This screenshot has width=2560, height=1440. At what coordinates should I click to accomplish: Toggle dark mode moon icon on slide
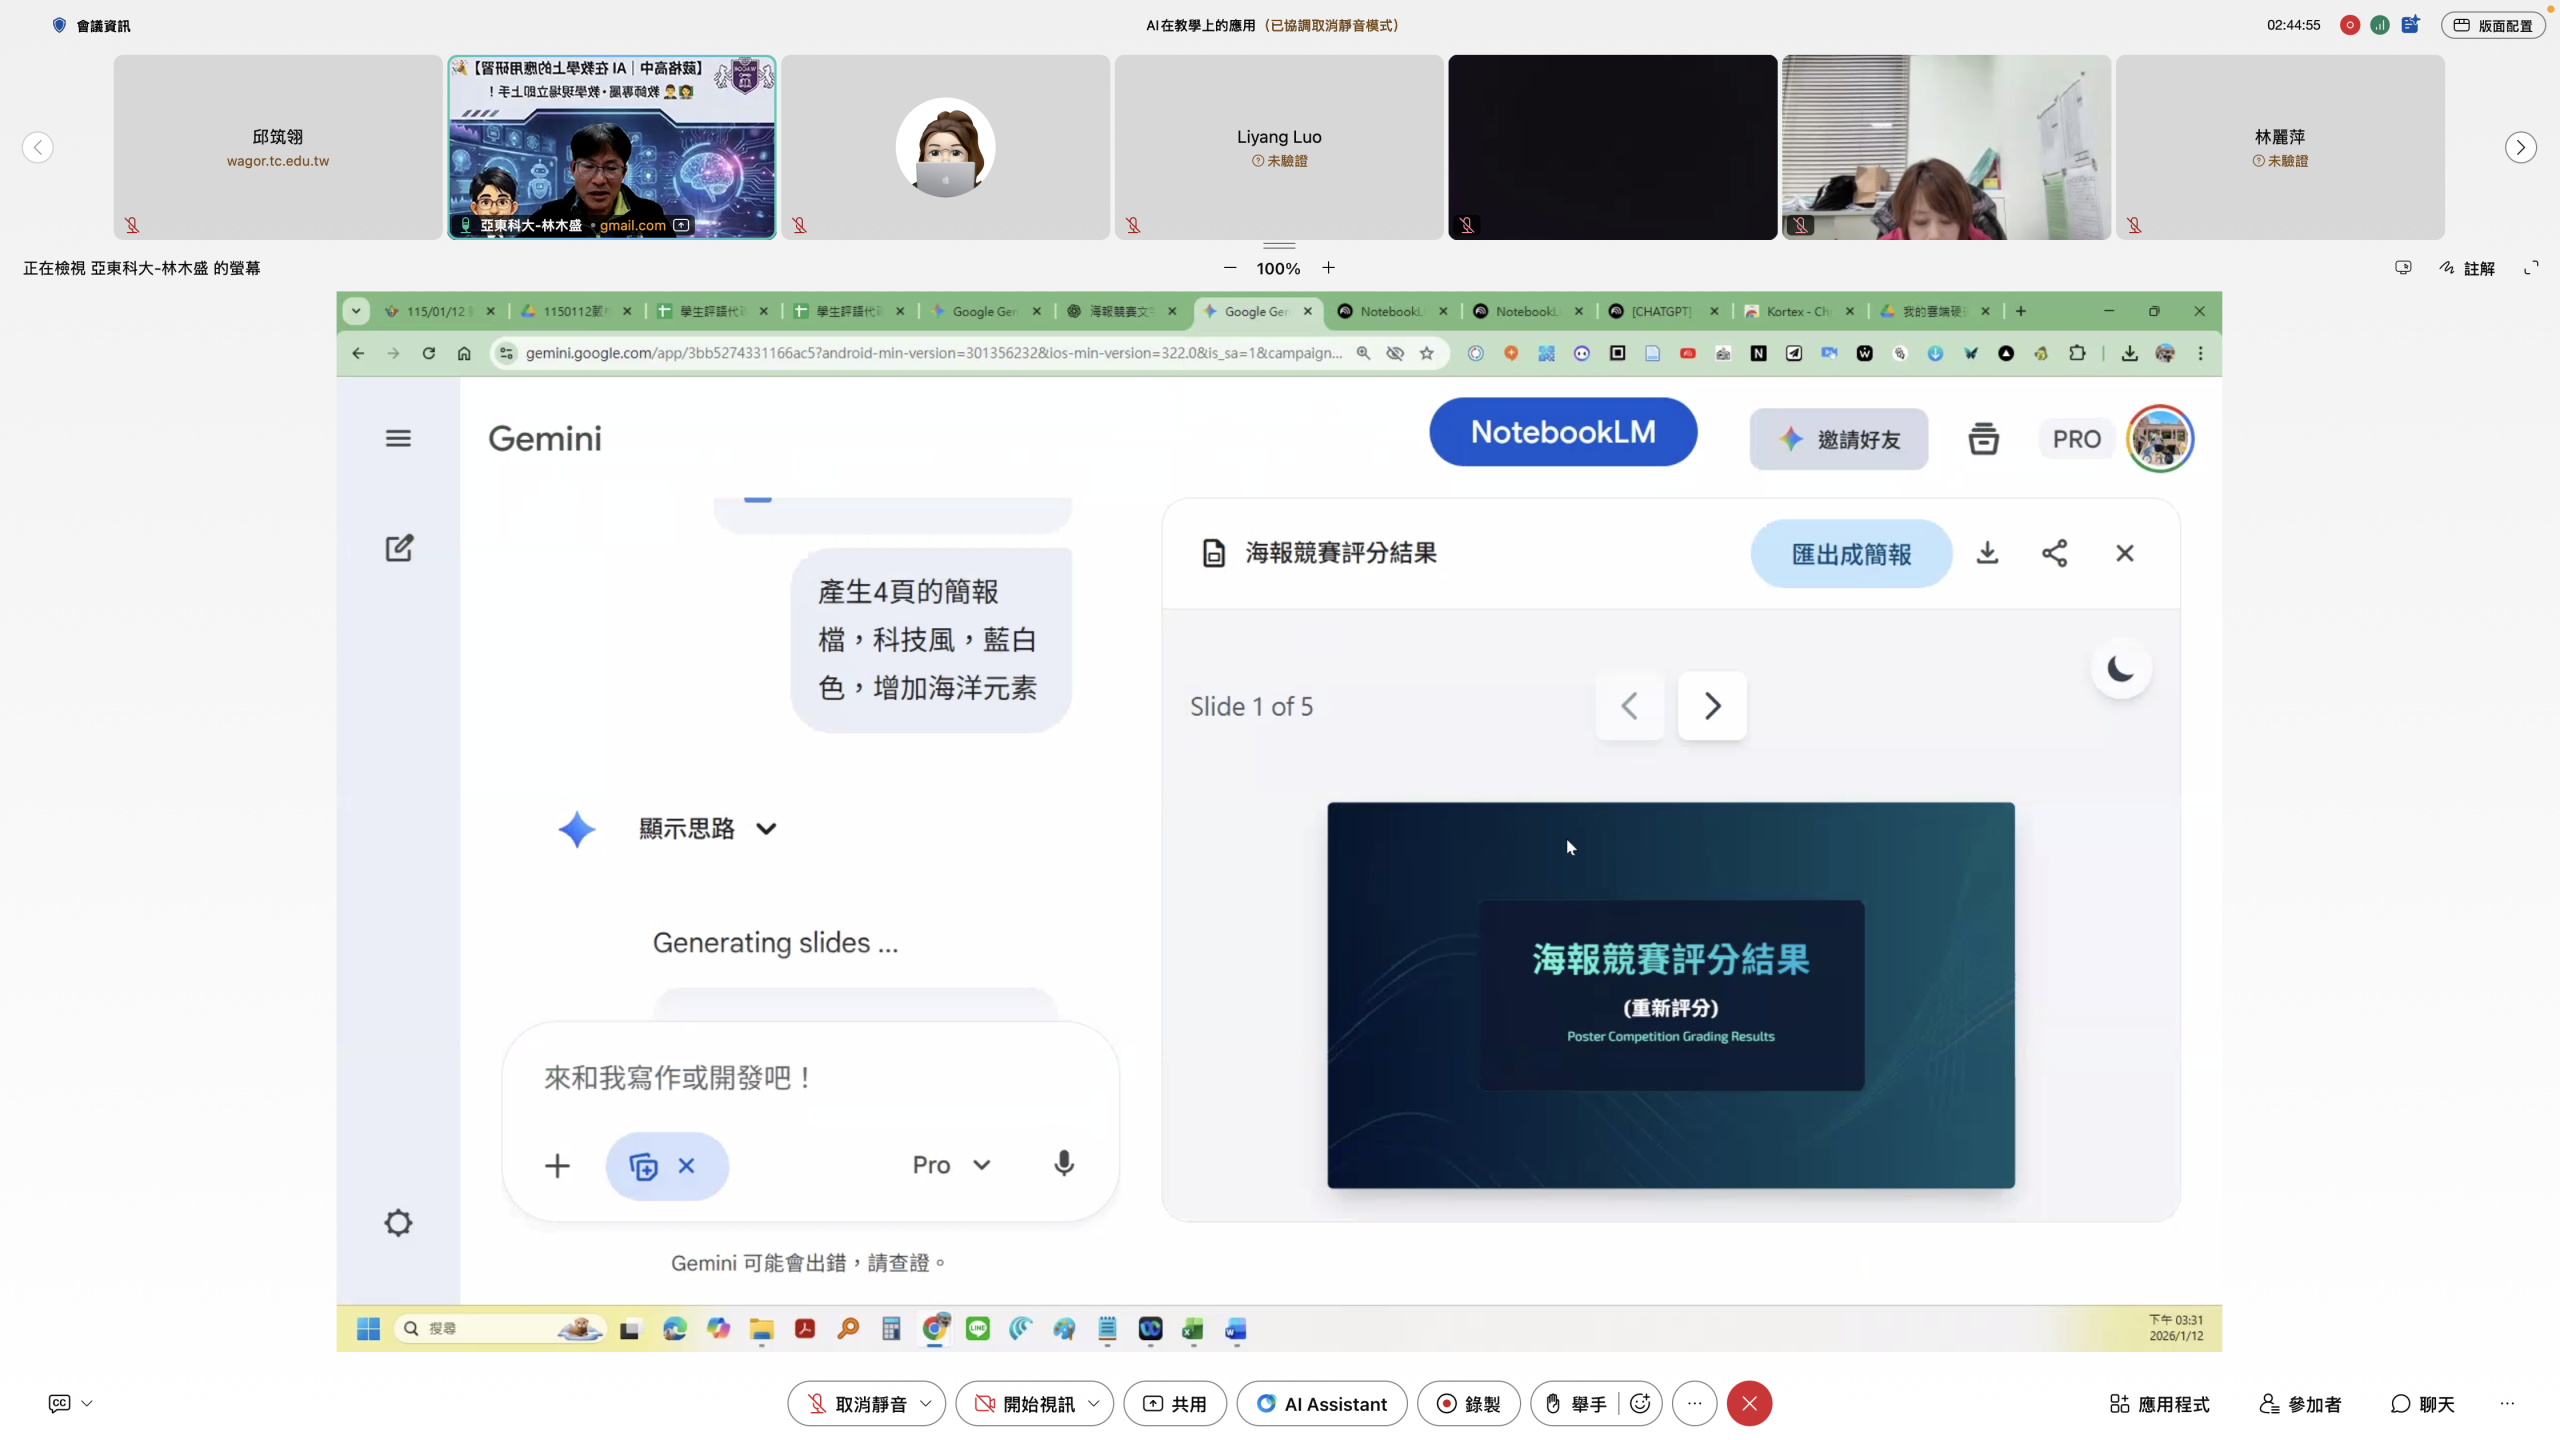[x=2120, y=668]
